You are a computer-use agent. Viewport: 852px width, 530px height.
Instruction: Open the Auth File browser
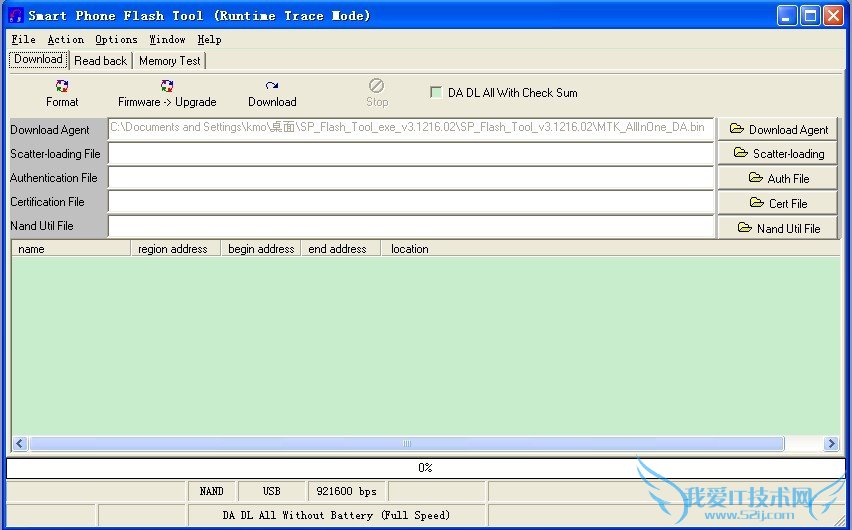pos(777,178)
